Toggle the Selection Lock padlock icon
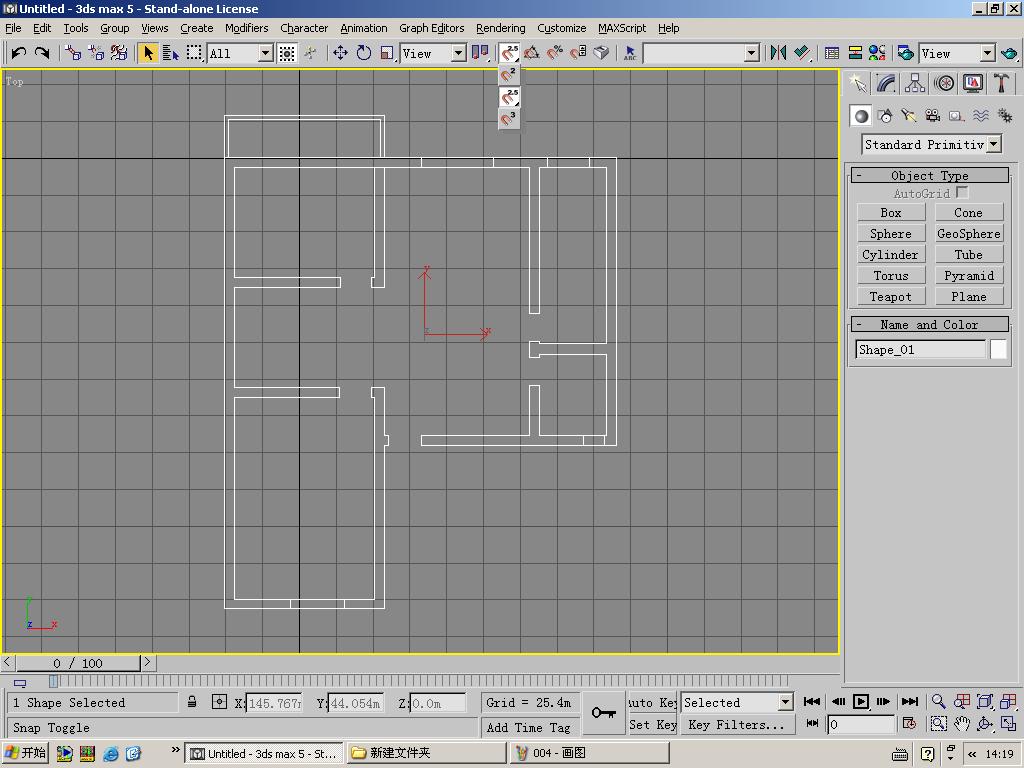This screenshot has height=768, width=1024. pyautogui.click(x=192, y=702)
